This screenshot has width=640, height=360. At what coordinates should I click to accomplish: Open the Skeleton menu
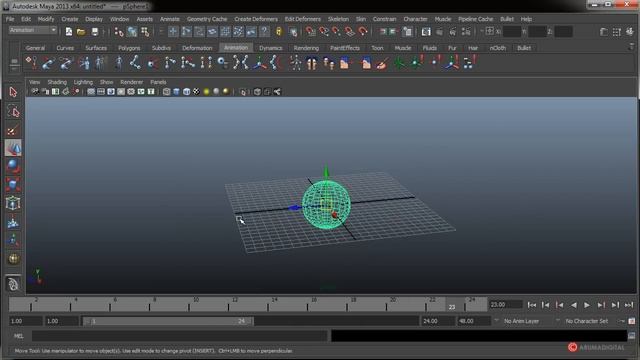pos(338,19)
